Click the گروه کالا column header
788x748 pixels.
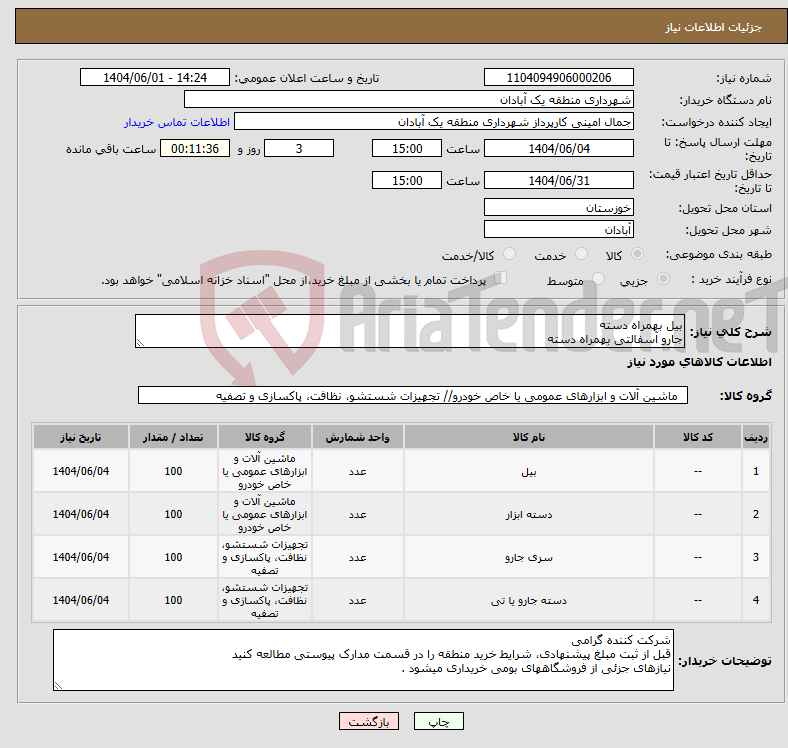[265, 437]
